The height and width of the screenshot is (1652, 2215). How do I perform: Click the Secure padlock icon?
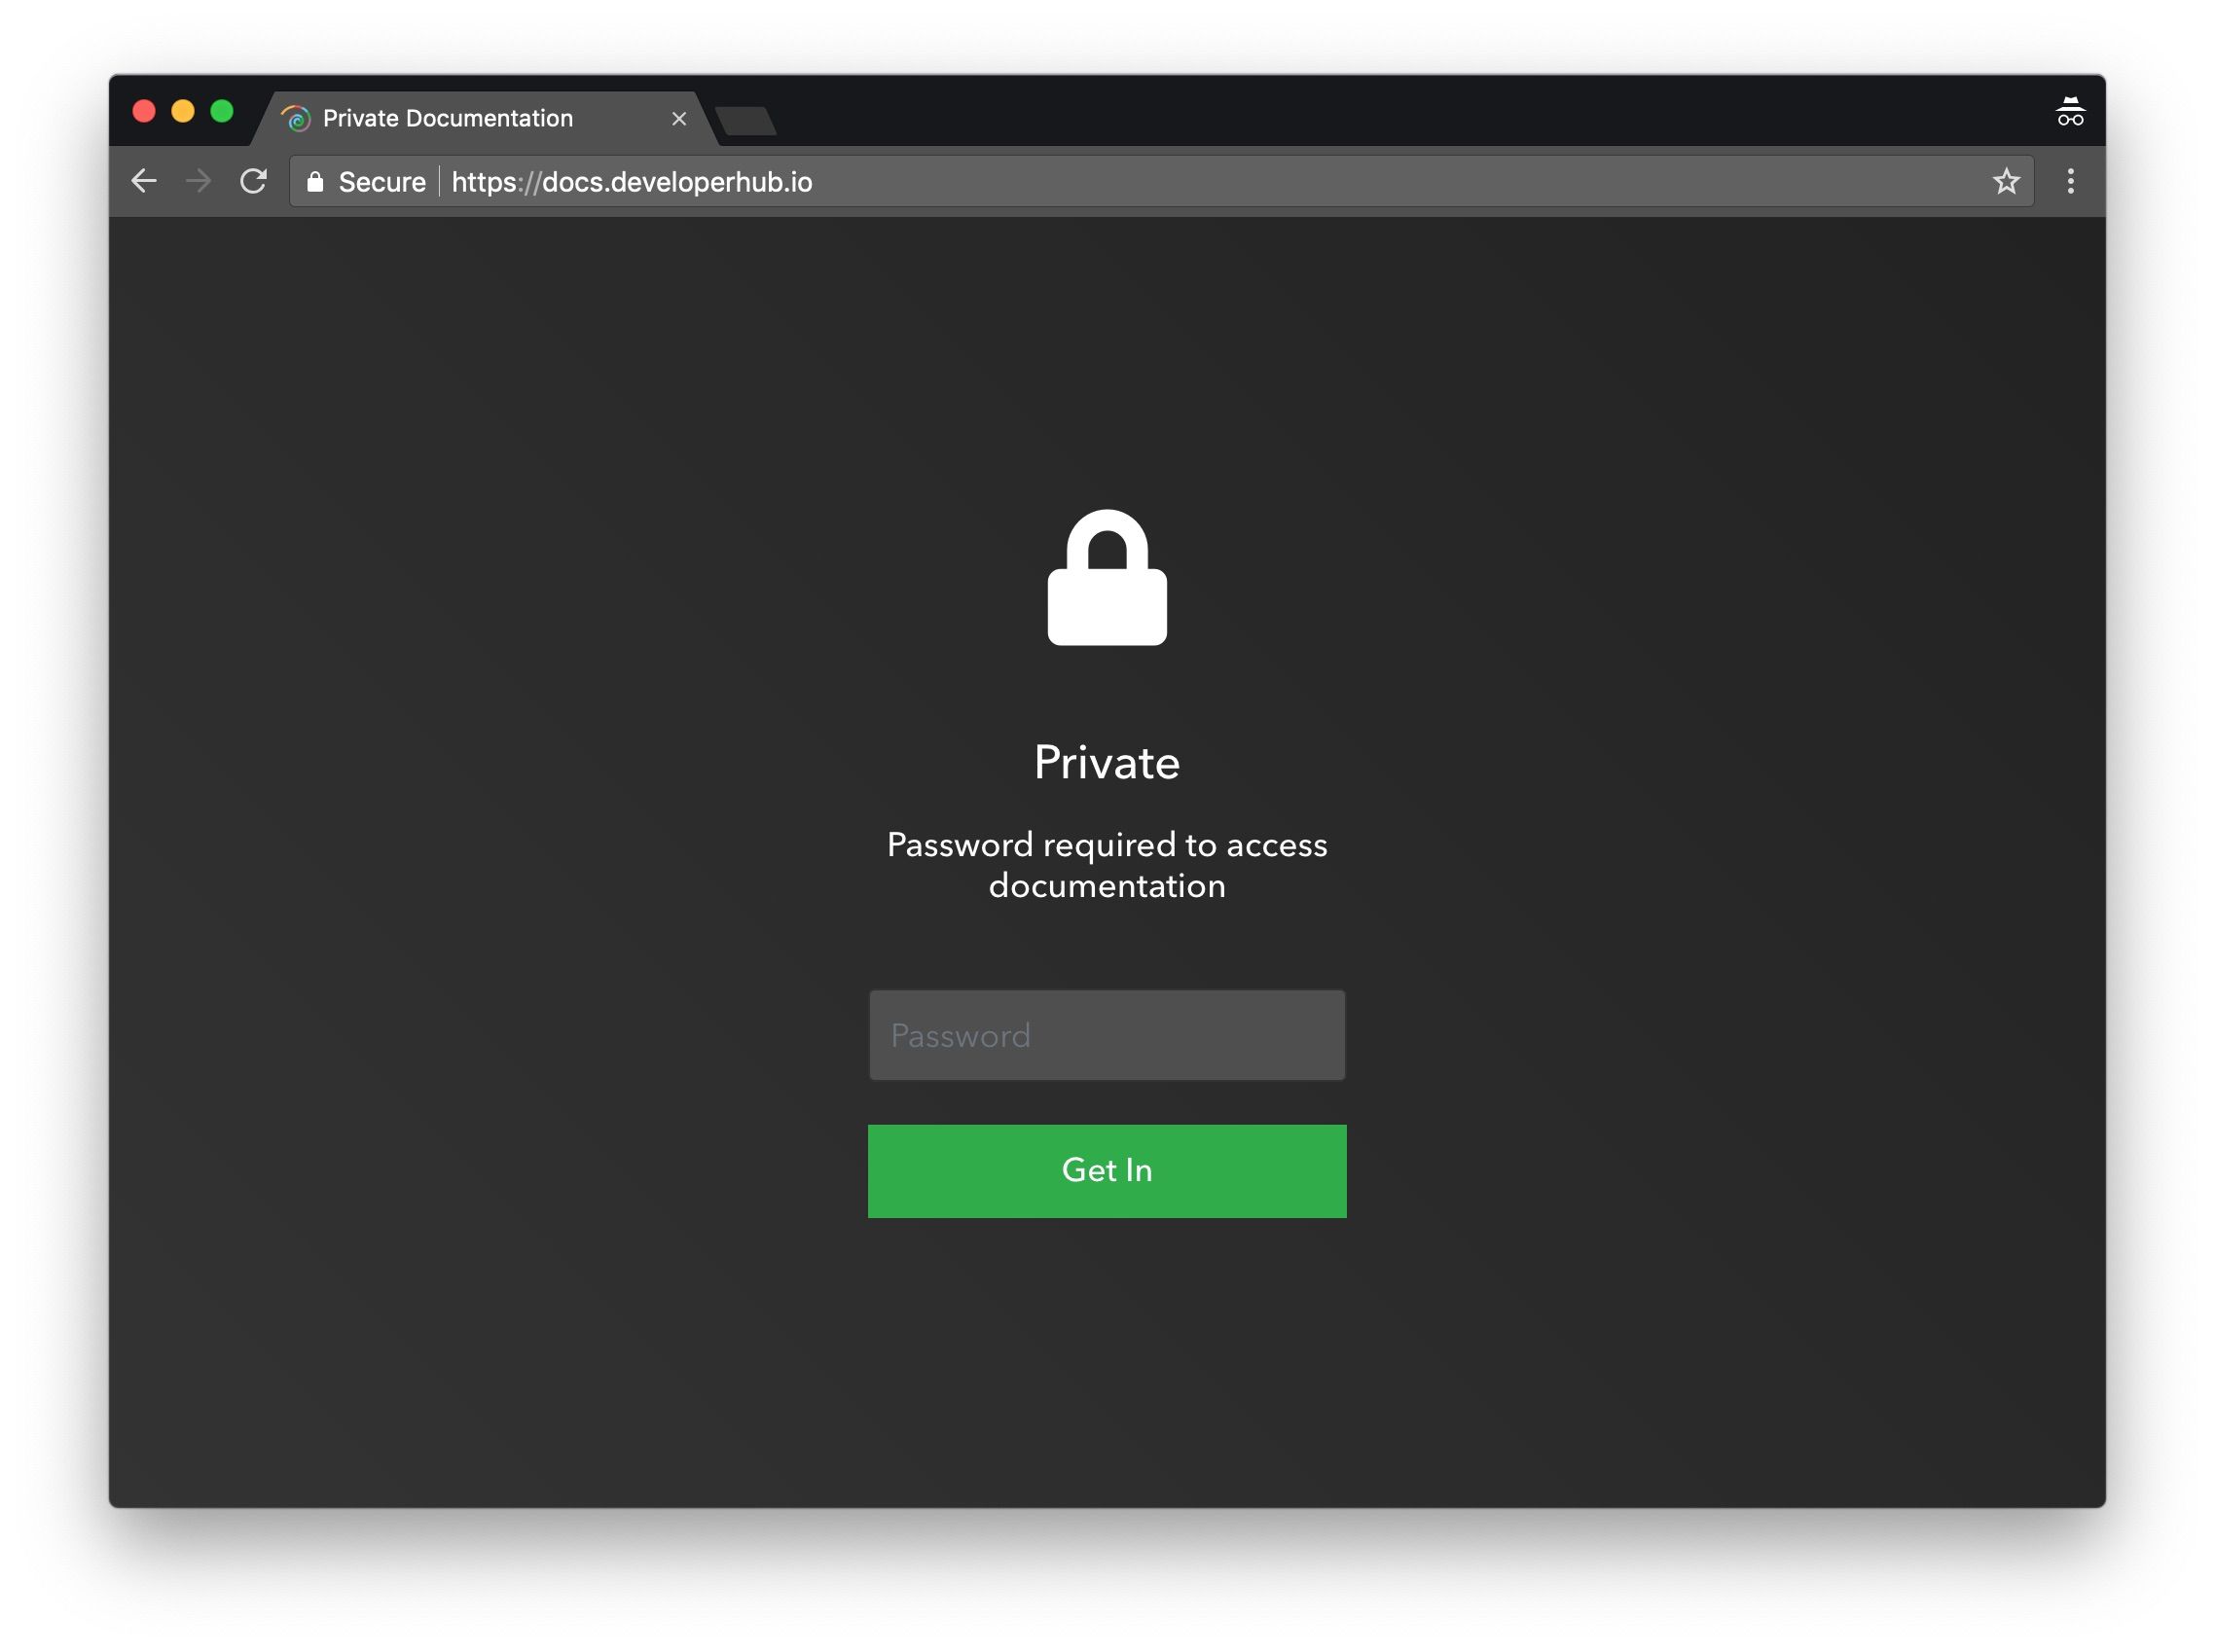[x=315, y=181]
